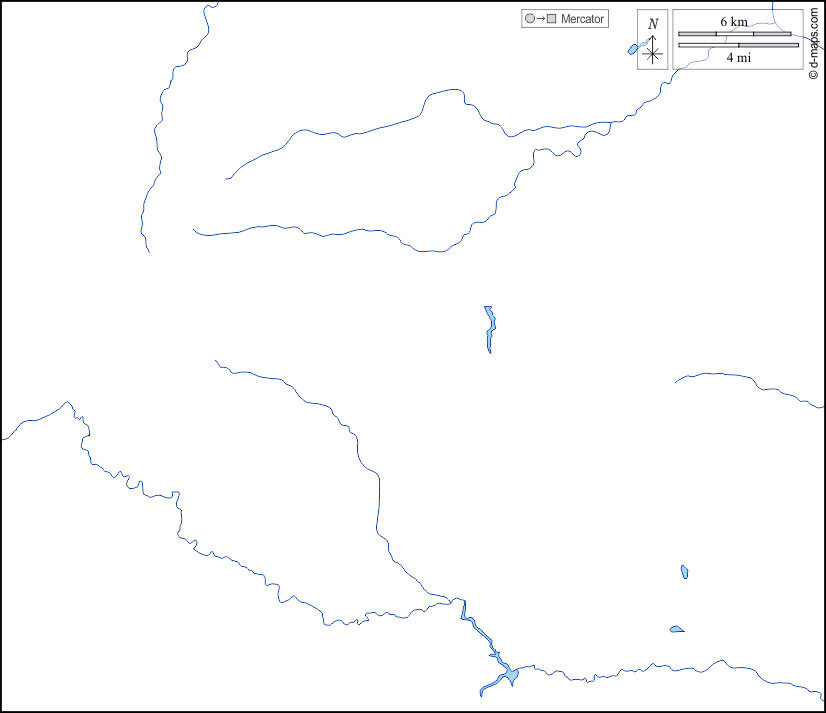The image size is (826, 713).
Task: Select the 4 mi scale label
Action: [x=739, y=57]
